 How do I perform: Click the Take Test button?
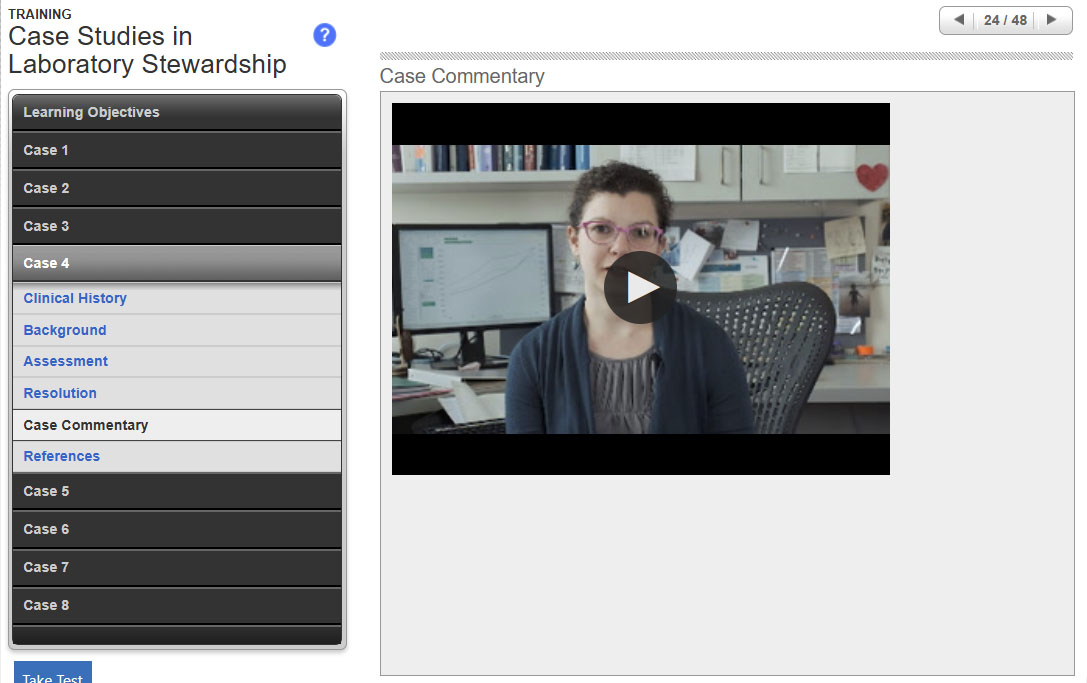pyautogui.click(x=53, y=674)
